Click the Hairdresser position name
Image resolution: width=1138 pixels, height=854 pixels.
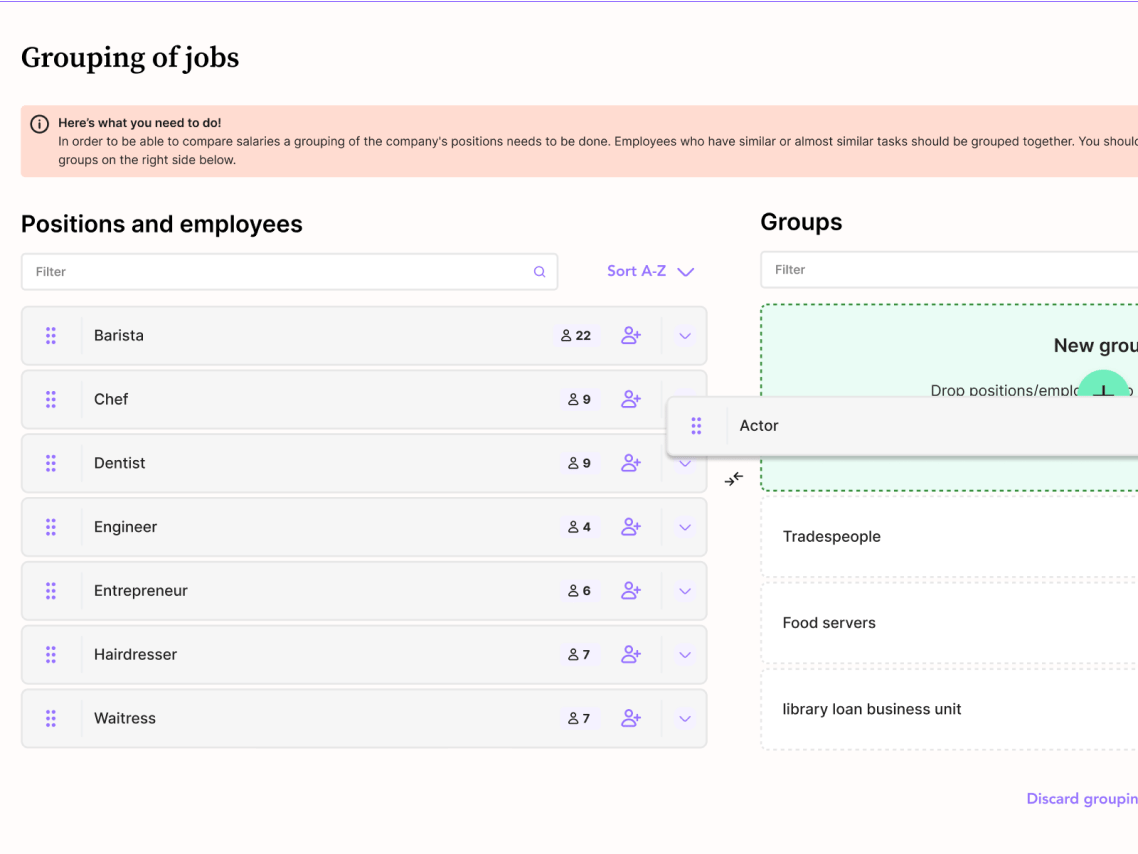point(136,654)
